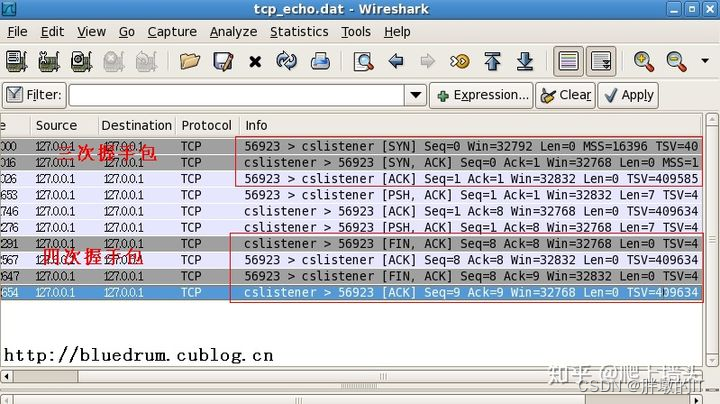Screen dimensions: 720x404
Task: Open the Analyze menu
Action: click(x=233, y=32)
